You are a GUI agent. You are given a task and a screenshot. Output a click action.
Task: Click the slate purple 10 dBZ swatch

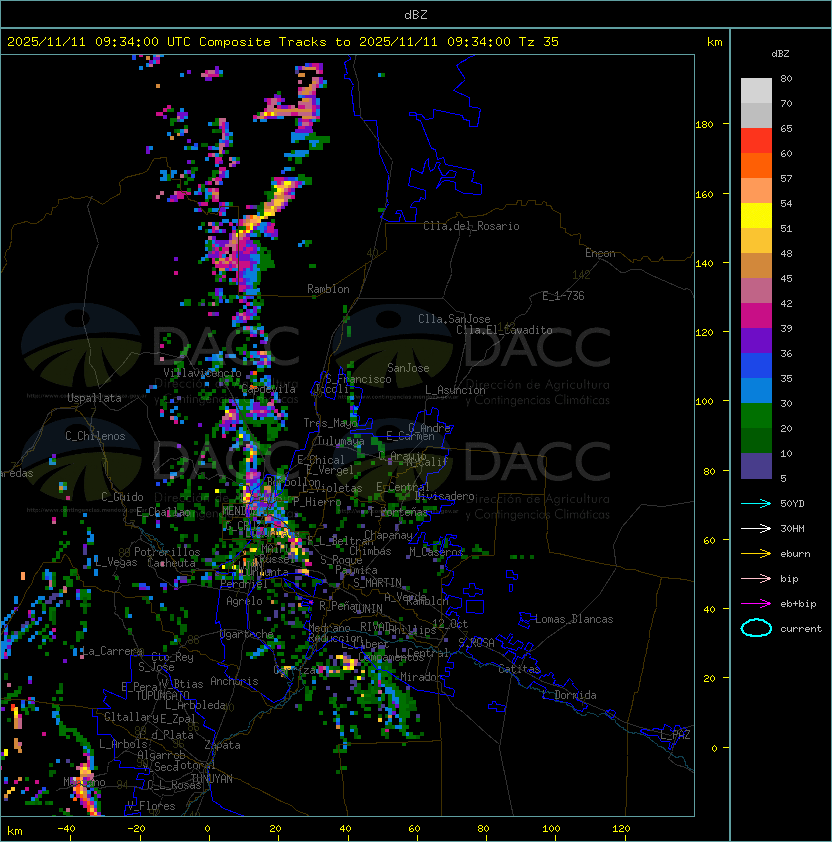[x=756, y=466]
